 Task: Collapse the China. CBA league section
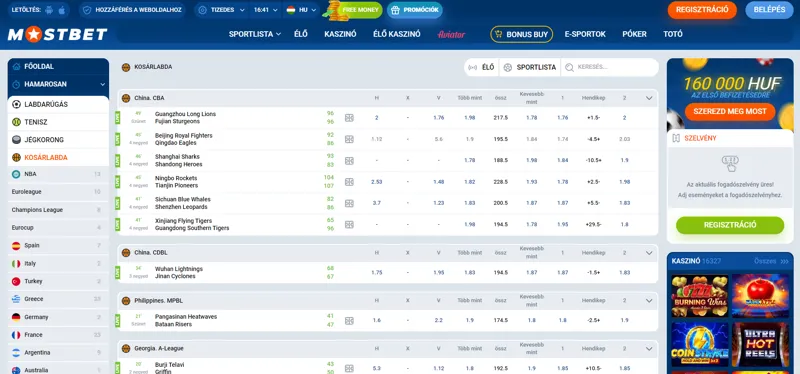coord(649,98)
